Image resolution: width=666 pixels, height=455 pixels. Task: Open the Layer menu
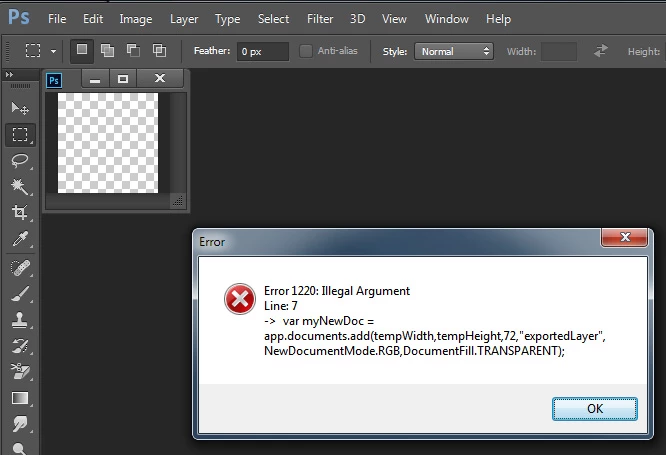[184, 19]
